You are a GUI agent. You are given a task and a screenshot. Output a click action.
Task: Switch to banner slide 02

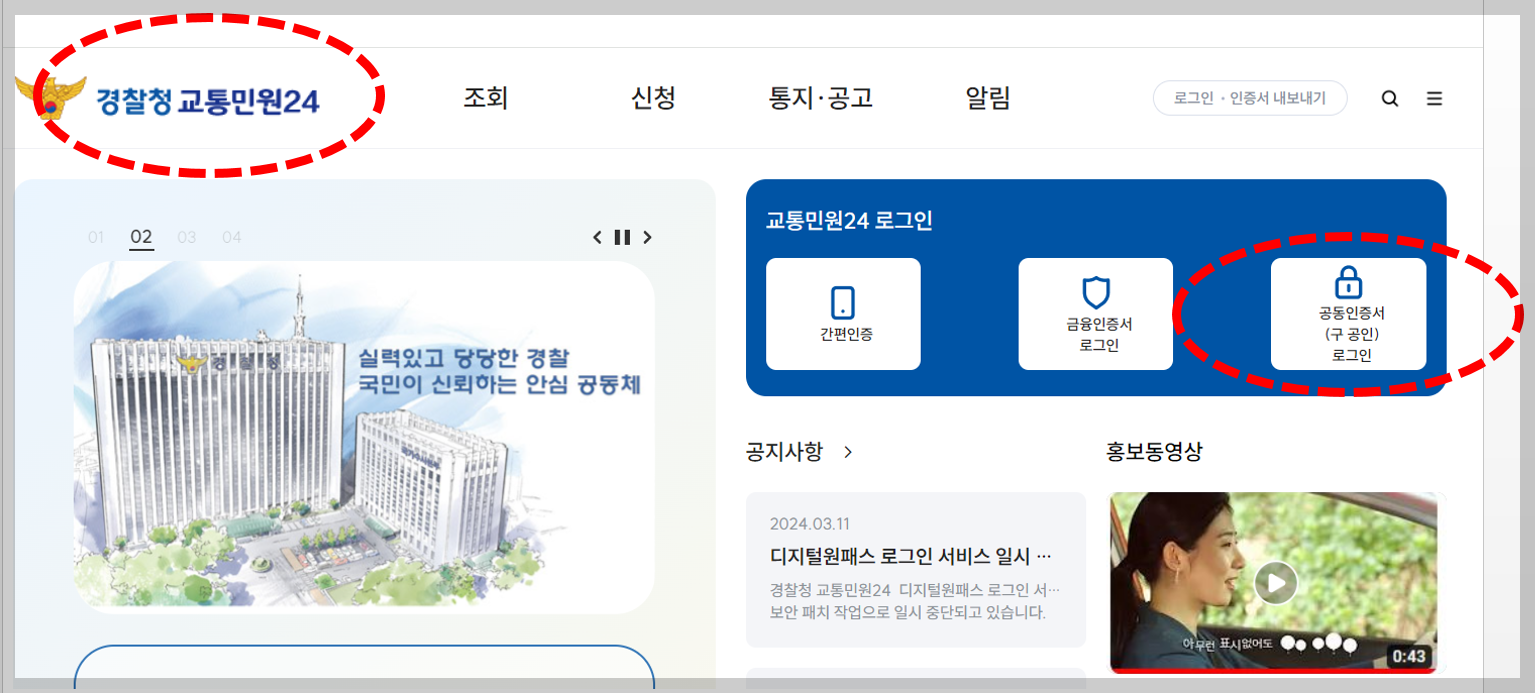click(141, 237)
